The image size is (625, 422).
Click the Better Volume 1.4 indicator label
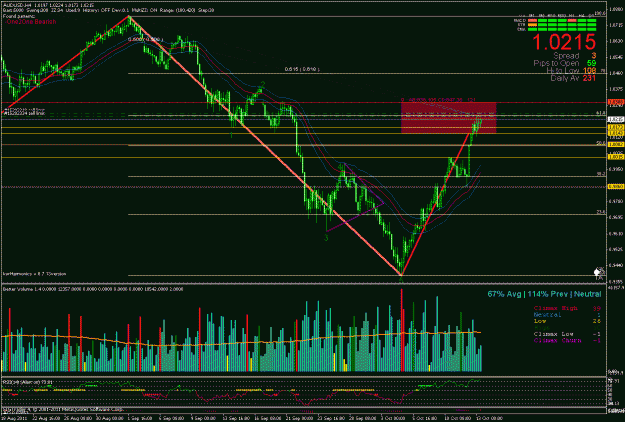pos(93,289)
